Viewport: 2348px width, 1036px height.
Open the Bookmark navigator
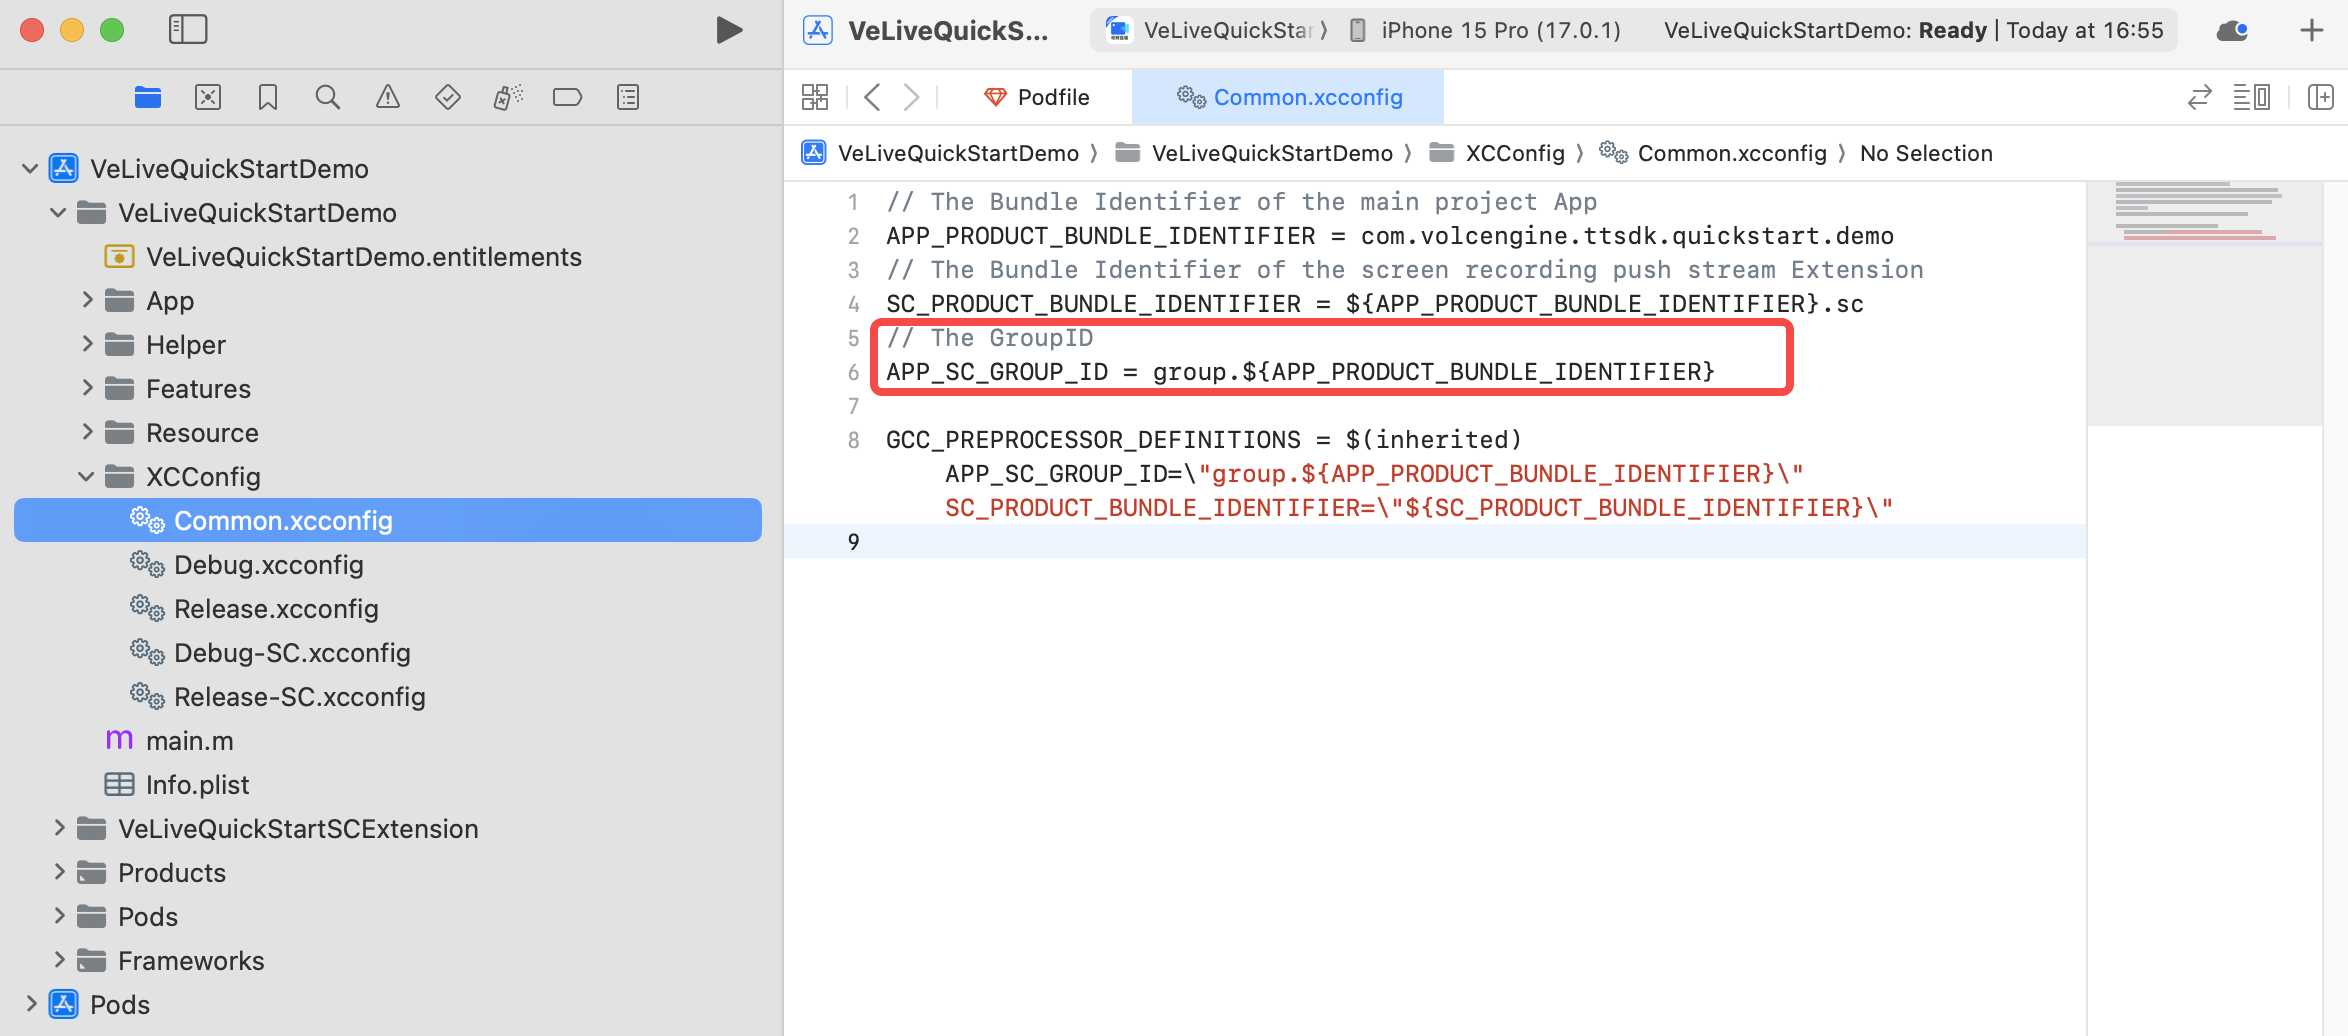268,97
